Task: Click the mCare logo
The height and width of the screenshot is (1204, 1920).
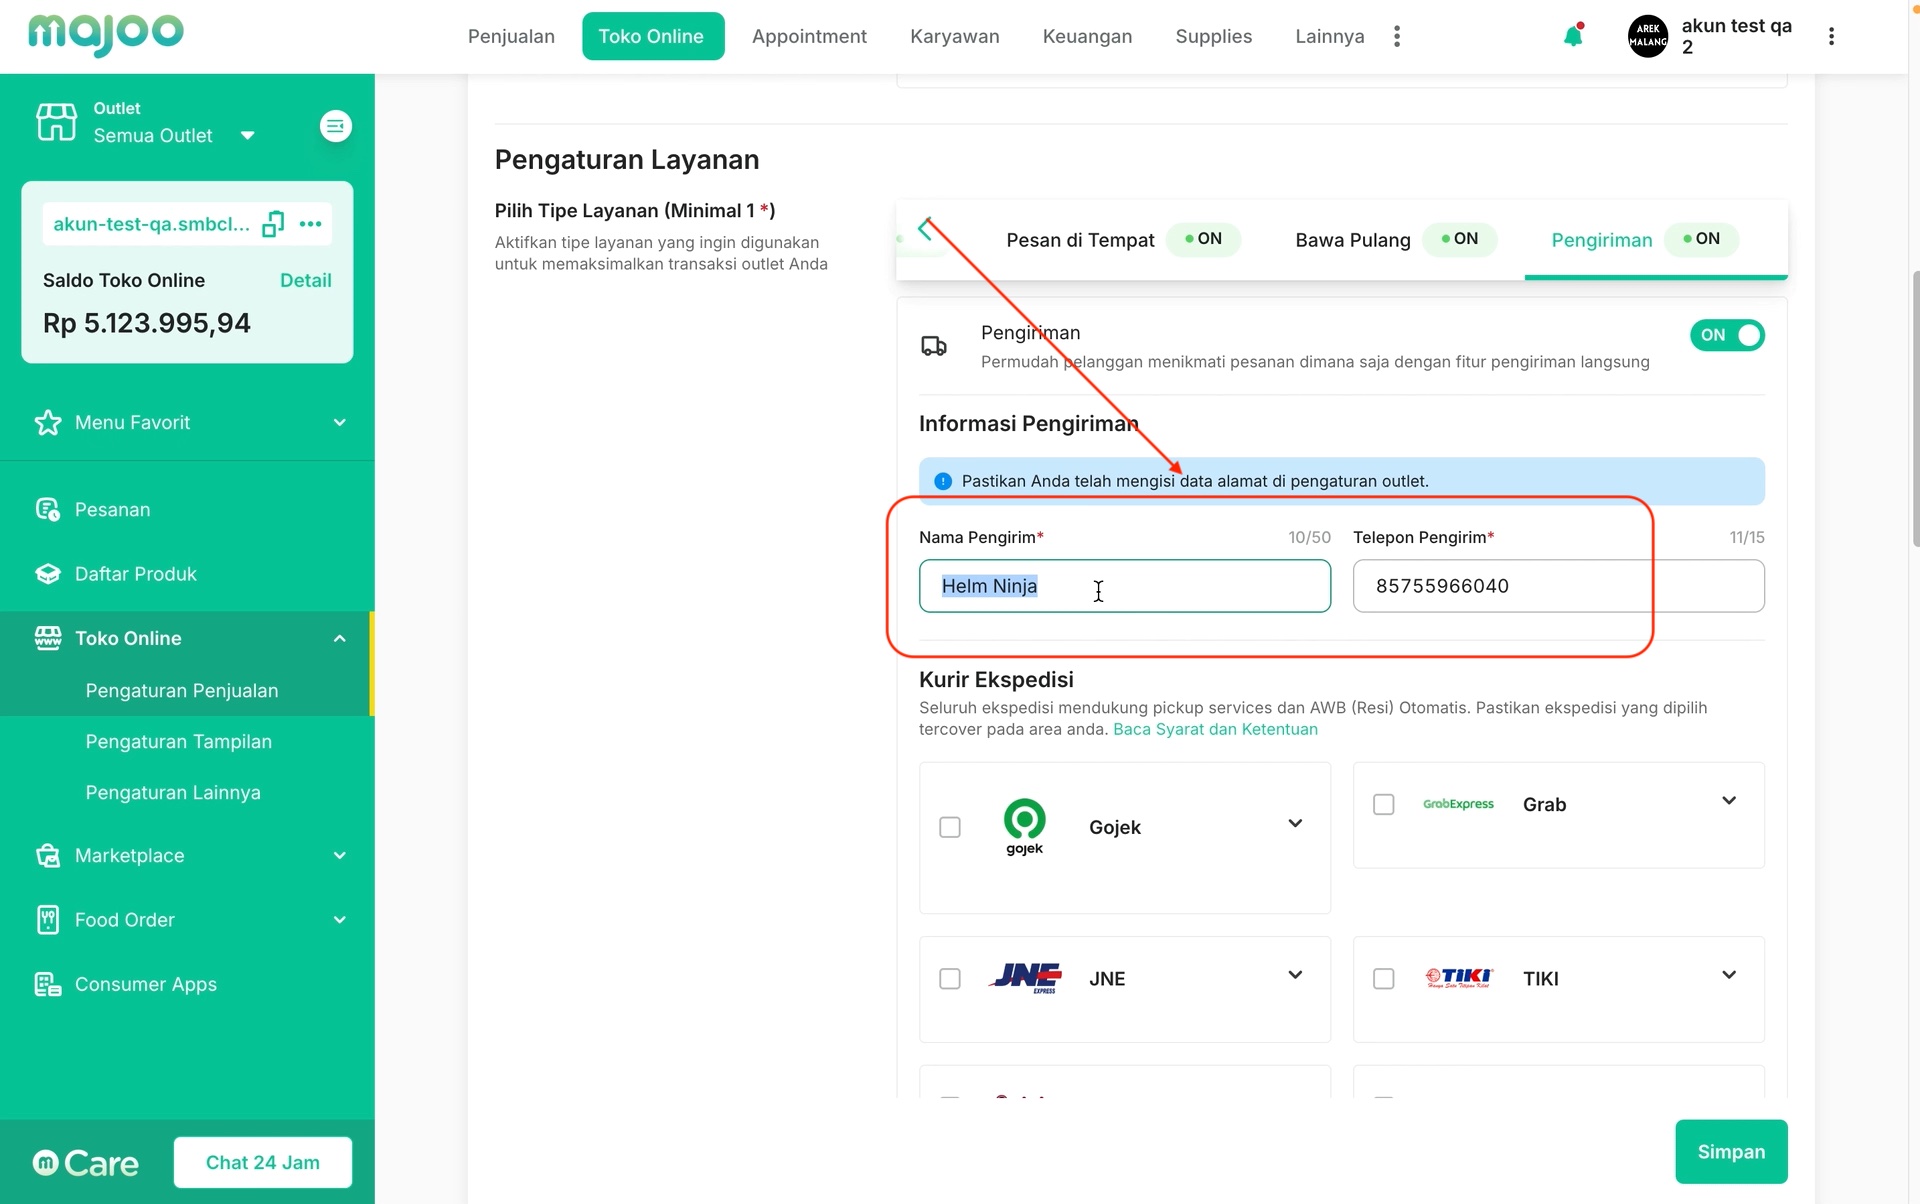Action: tap(86, 1163)
